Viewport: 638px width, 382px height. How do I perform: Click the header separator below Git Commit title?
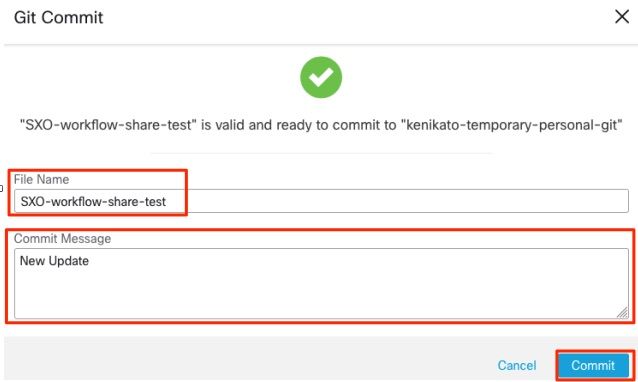321,44
